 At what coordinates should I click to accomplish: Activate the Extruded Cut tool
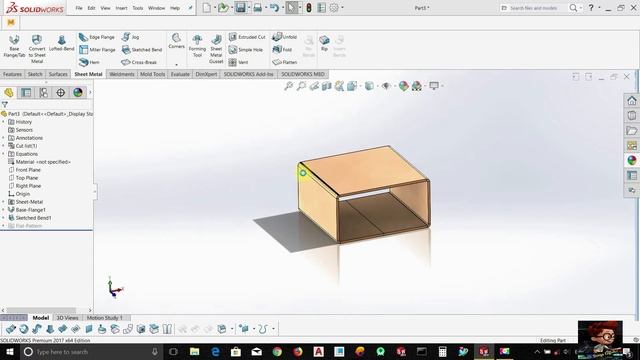click(x=247, y=37)
